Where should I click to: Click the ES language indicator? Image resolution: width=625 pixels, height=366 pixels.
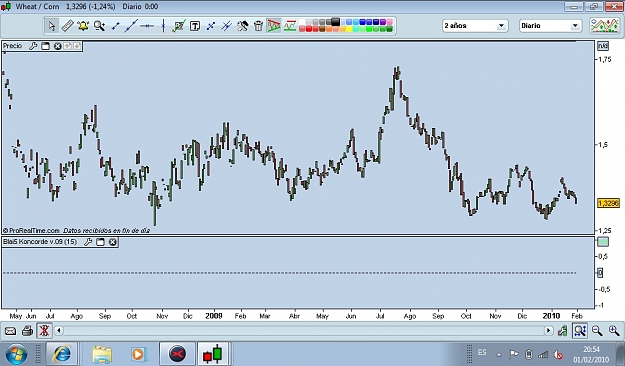click(482, 352)
